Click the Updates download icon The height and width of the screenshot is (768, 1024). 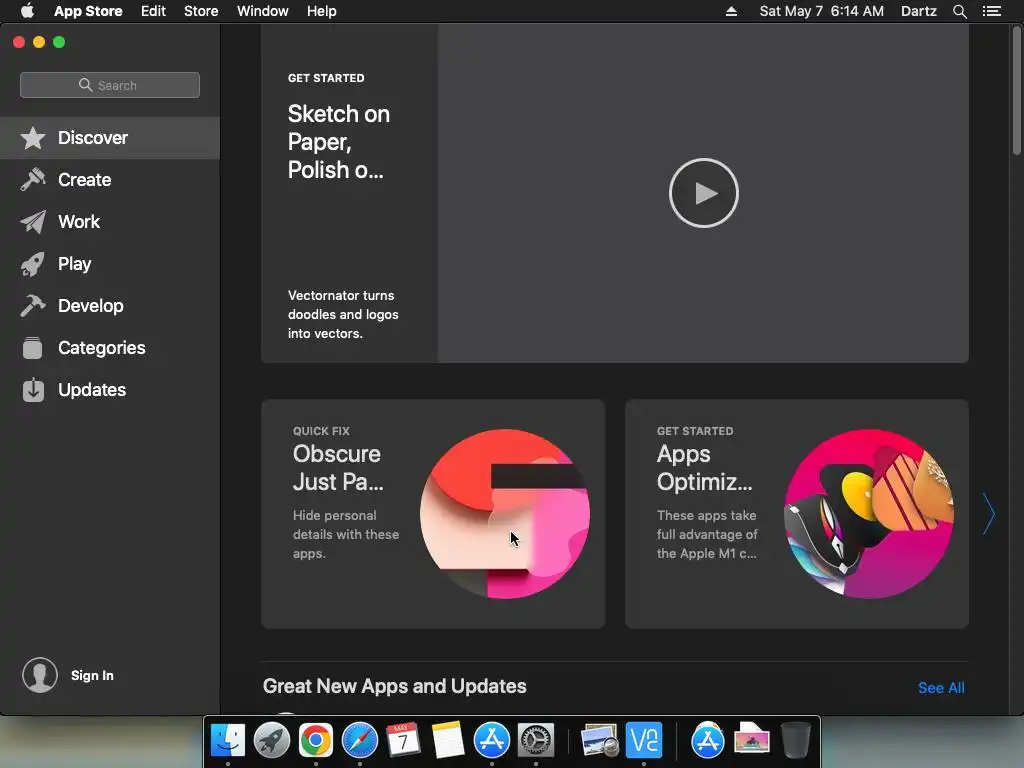tap(33, 390)
